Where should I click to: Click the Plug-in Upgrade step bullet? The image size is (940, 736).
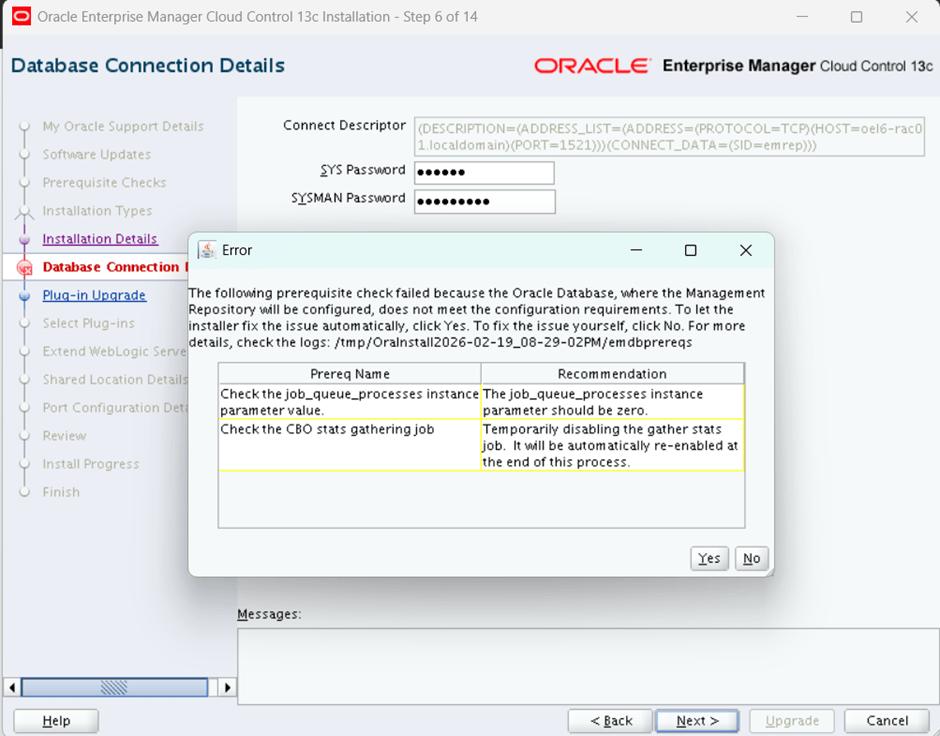click(x=25, y=296)
